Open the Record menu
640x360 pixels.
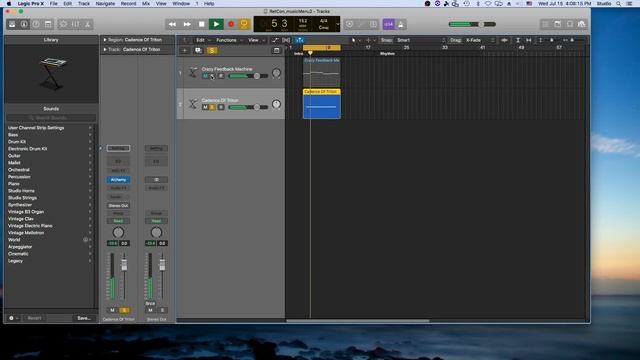[x=128, y=3]
